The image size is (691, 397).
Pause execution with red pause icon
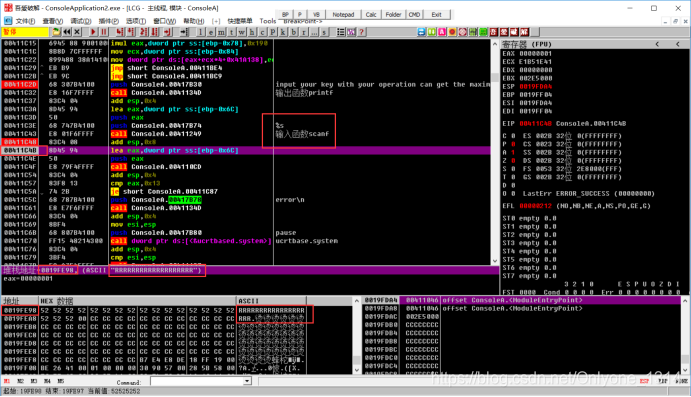point(104,32)
